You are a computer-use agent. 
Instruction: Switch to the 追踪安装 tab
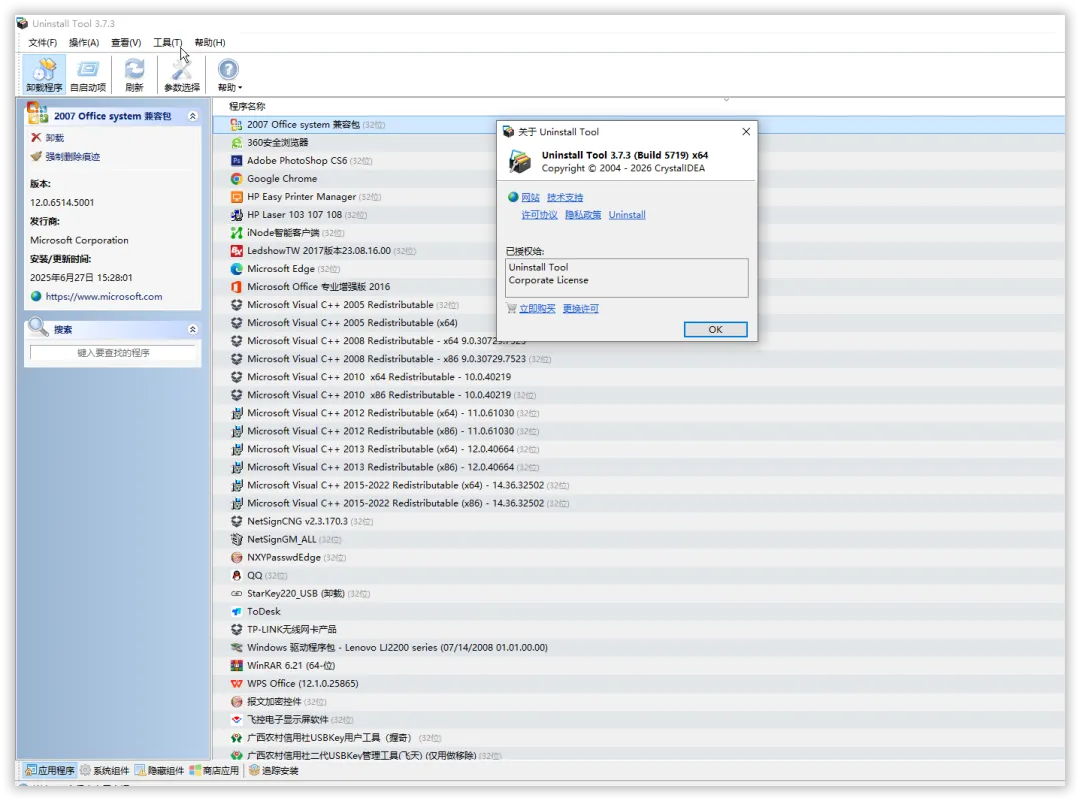point(273,771)
